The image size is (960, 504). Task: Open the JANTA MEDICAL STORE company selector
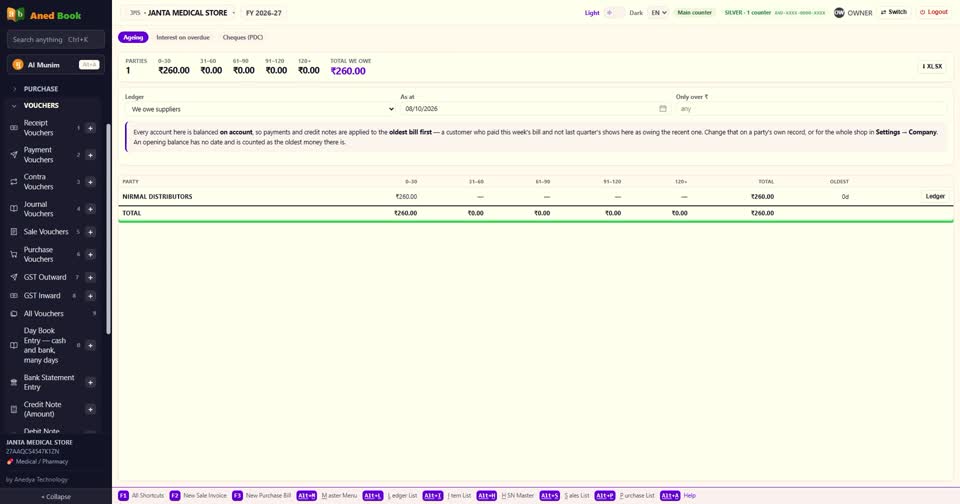pyautogui.click(x=182, y=13)
